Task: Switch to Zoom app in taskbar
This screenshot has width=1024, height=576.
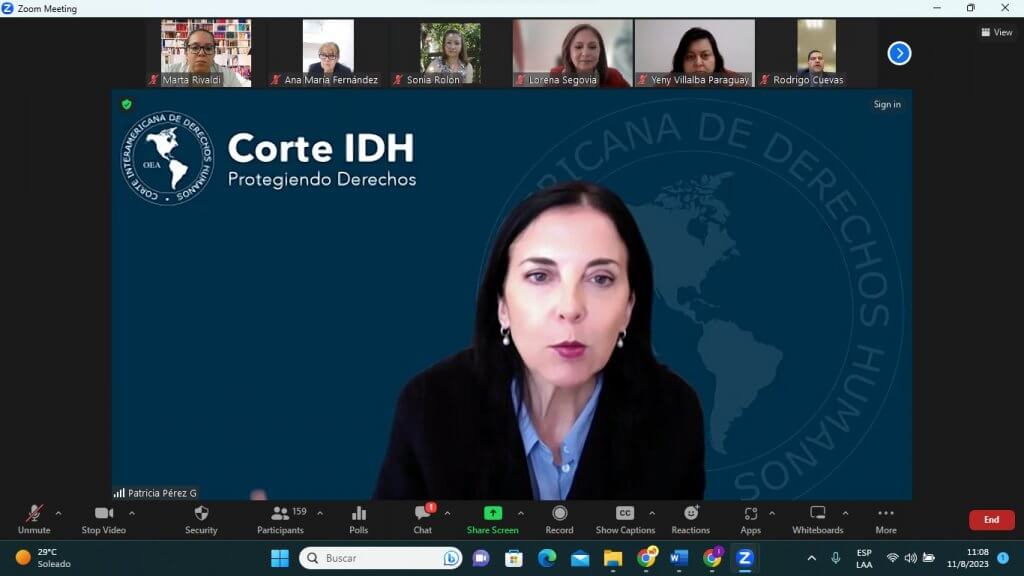Action: pos(745,558)
